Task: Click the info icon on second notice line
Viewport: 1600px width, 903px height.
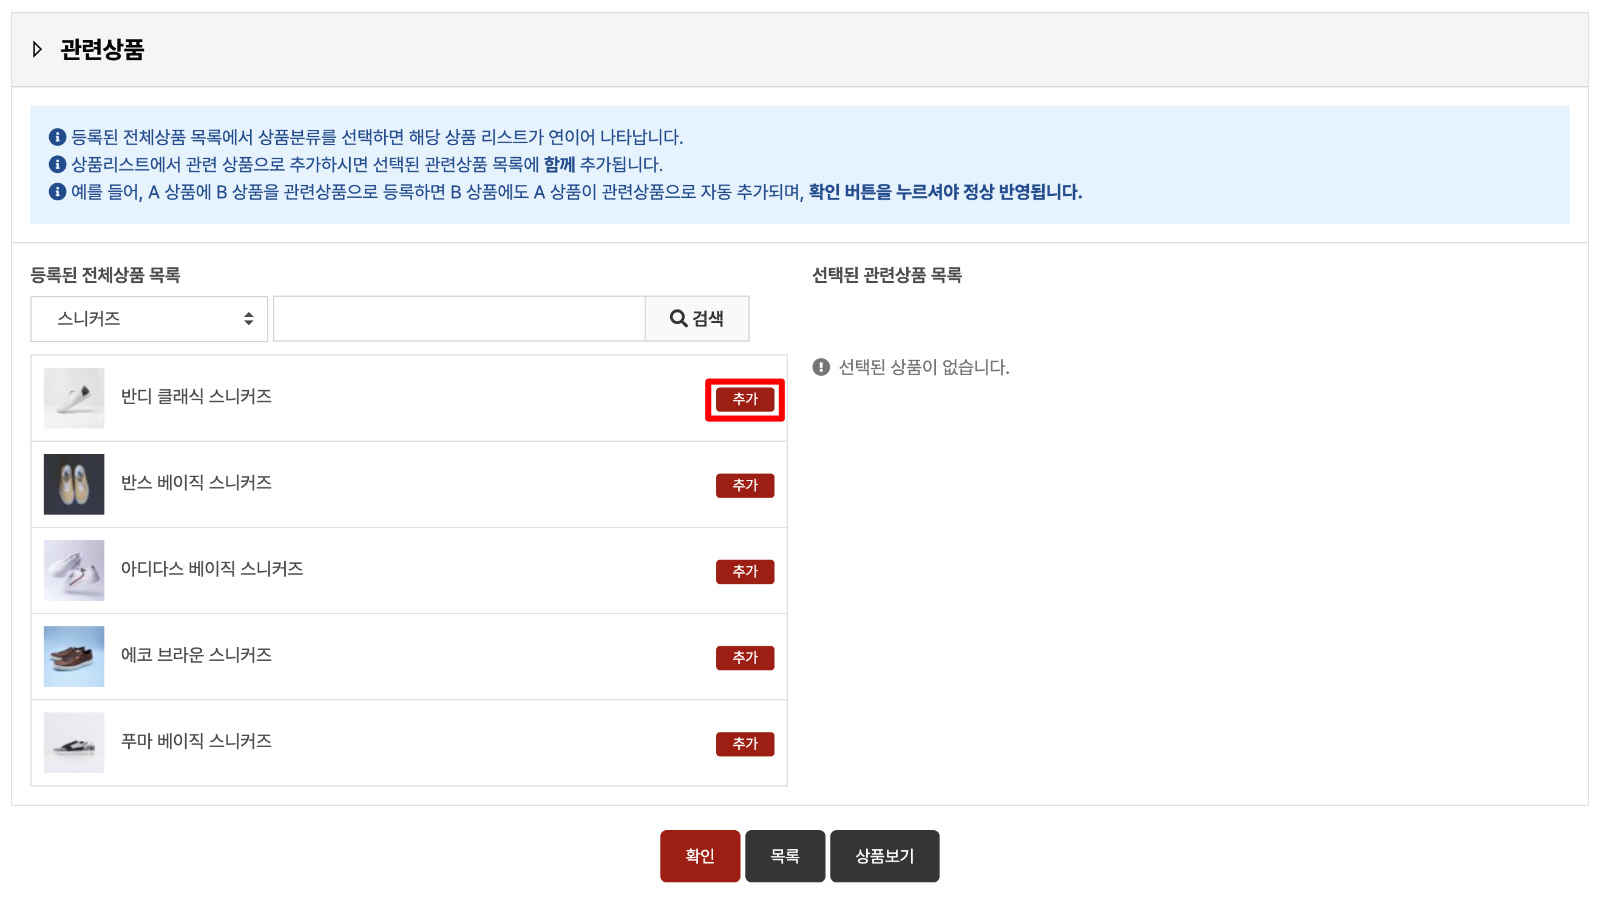Action: 58,164
